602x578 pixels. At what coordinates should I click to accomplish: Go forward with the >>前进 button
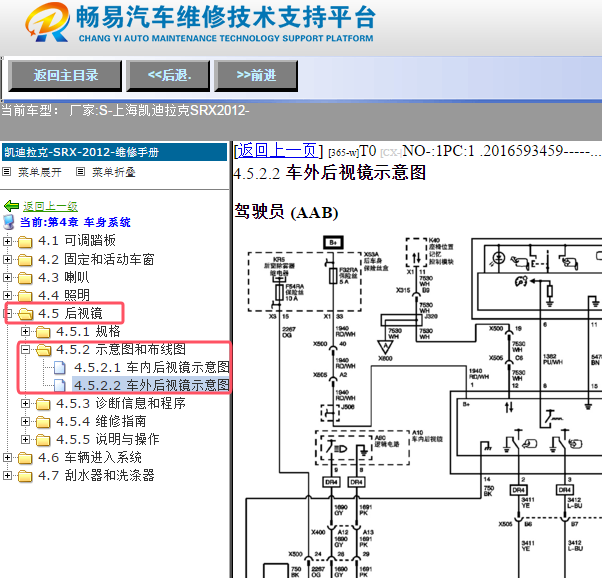click(x=256, y=76)
